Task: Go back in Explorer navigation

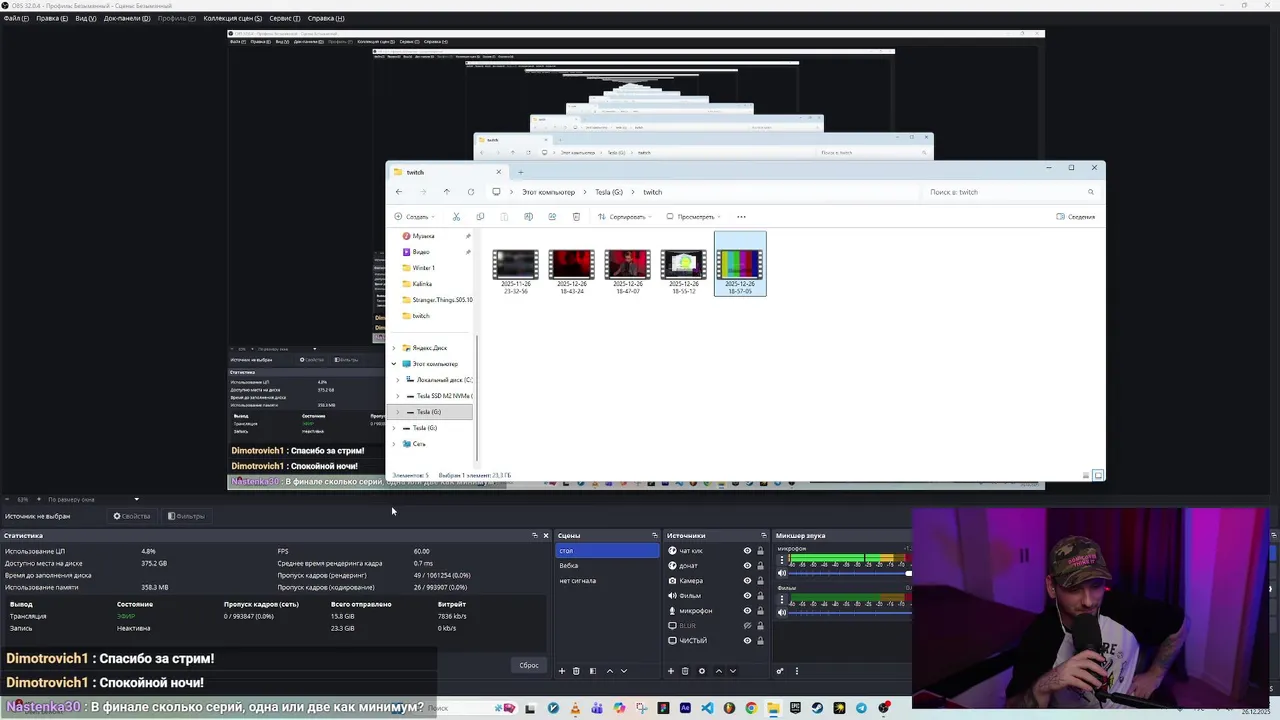Action: pos(399,192)
